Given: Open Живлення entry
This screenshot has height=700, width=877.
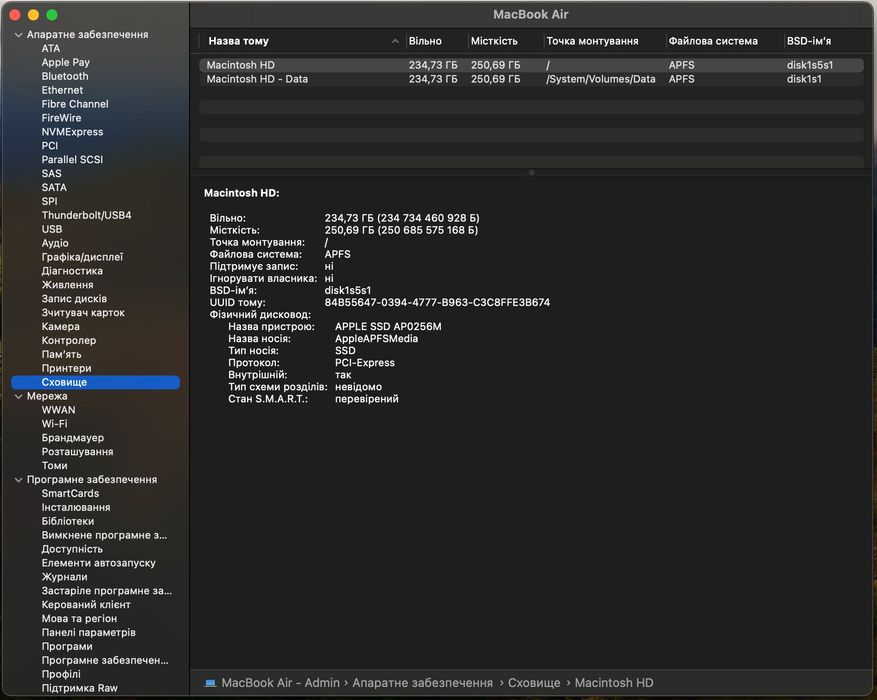Looking at the screenshot, I should (67, 285).
